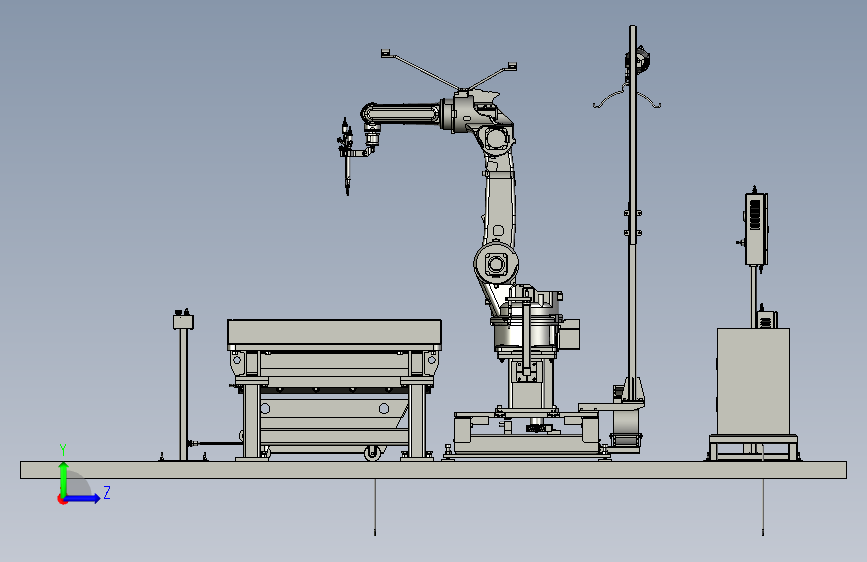Select the caster wheel under the worktable
Image resolution: width=867 pixels, height=562 pixels.
[373, 453]
